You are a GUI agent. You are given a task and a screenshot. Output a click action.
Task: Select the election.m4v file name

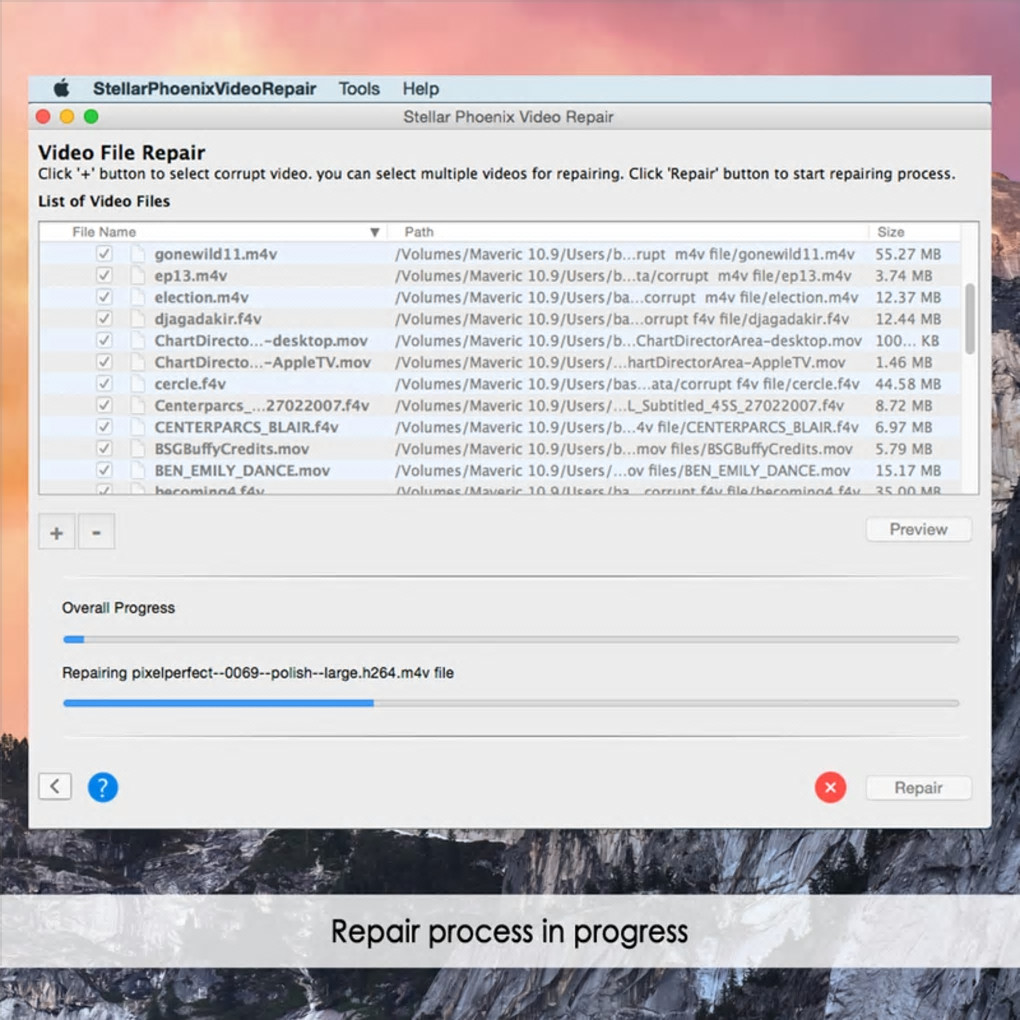[201, 297]
